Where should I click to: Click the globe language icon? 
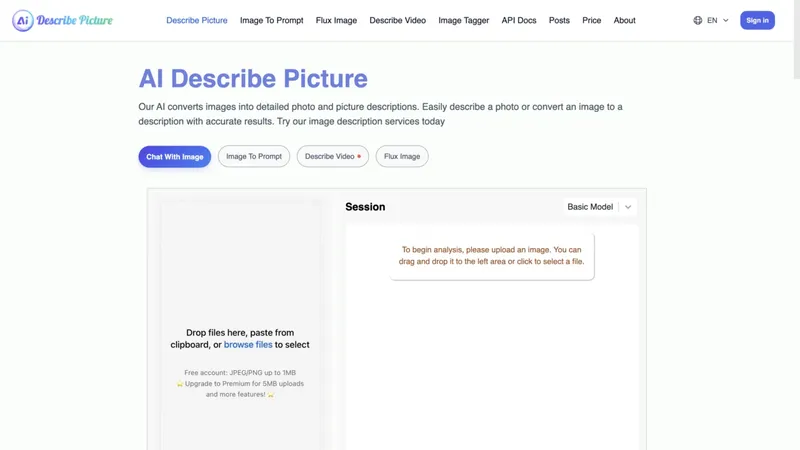coord(698,20)
